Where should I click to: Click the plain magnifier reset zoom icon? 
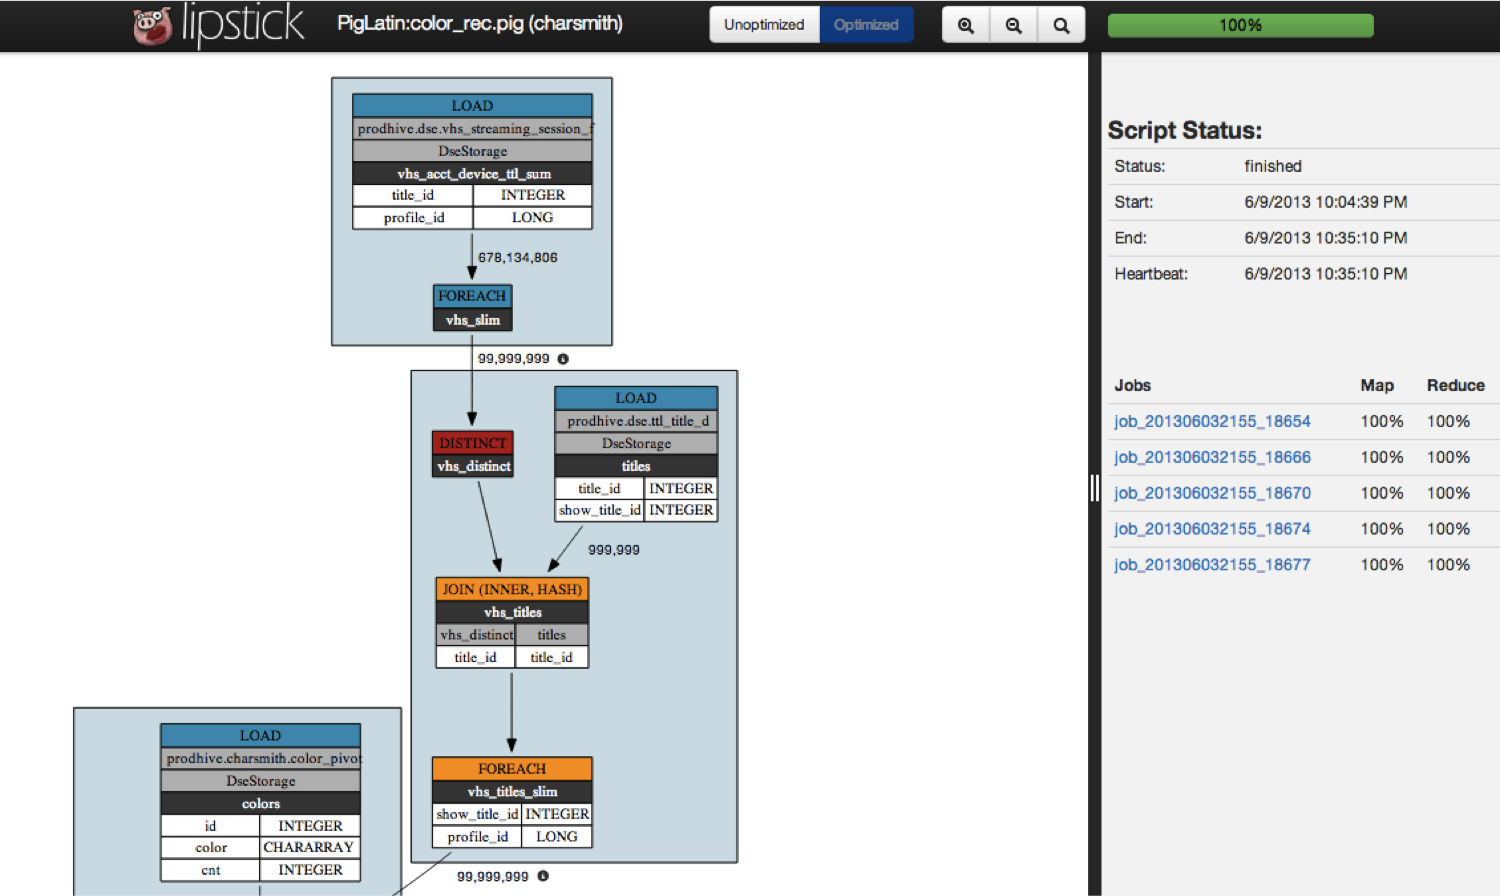[x=1061, y=25]
